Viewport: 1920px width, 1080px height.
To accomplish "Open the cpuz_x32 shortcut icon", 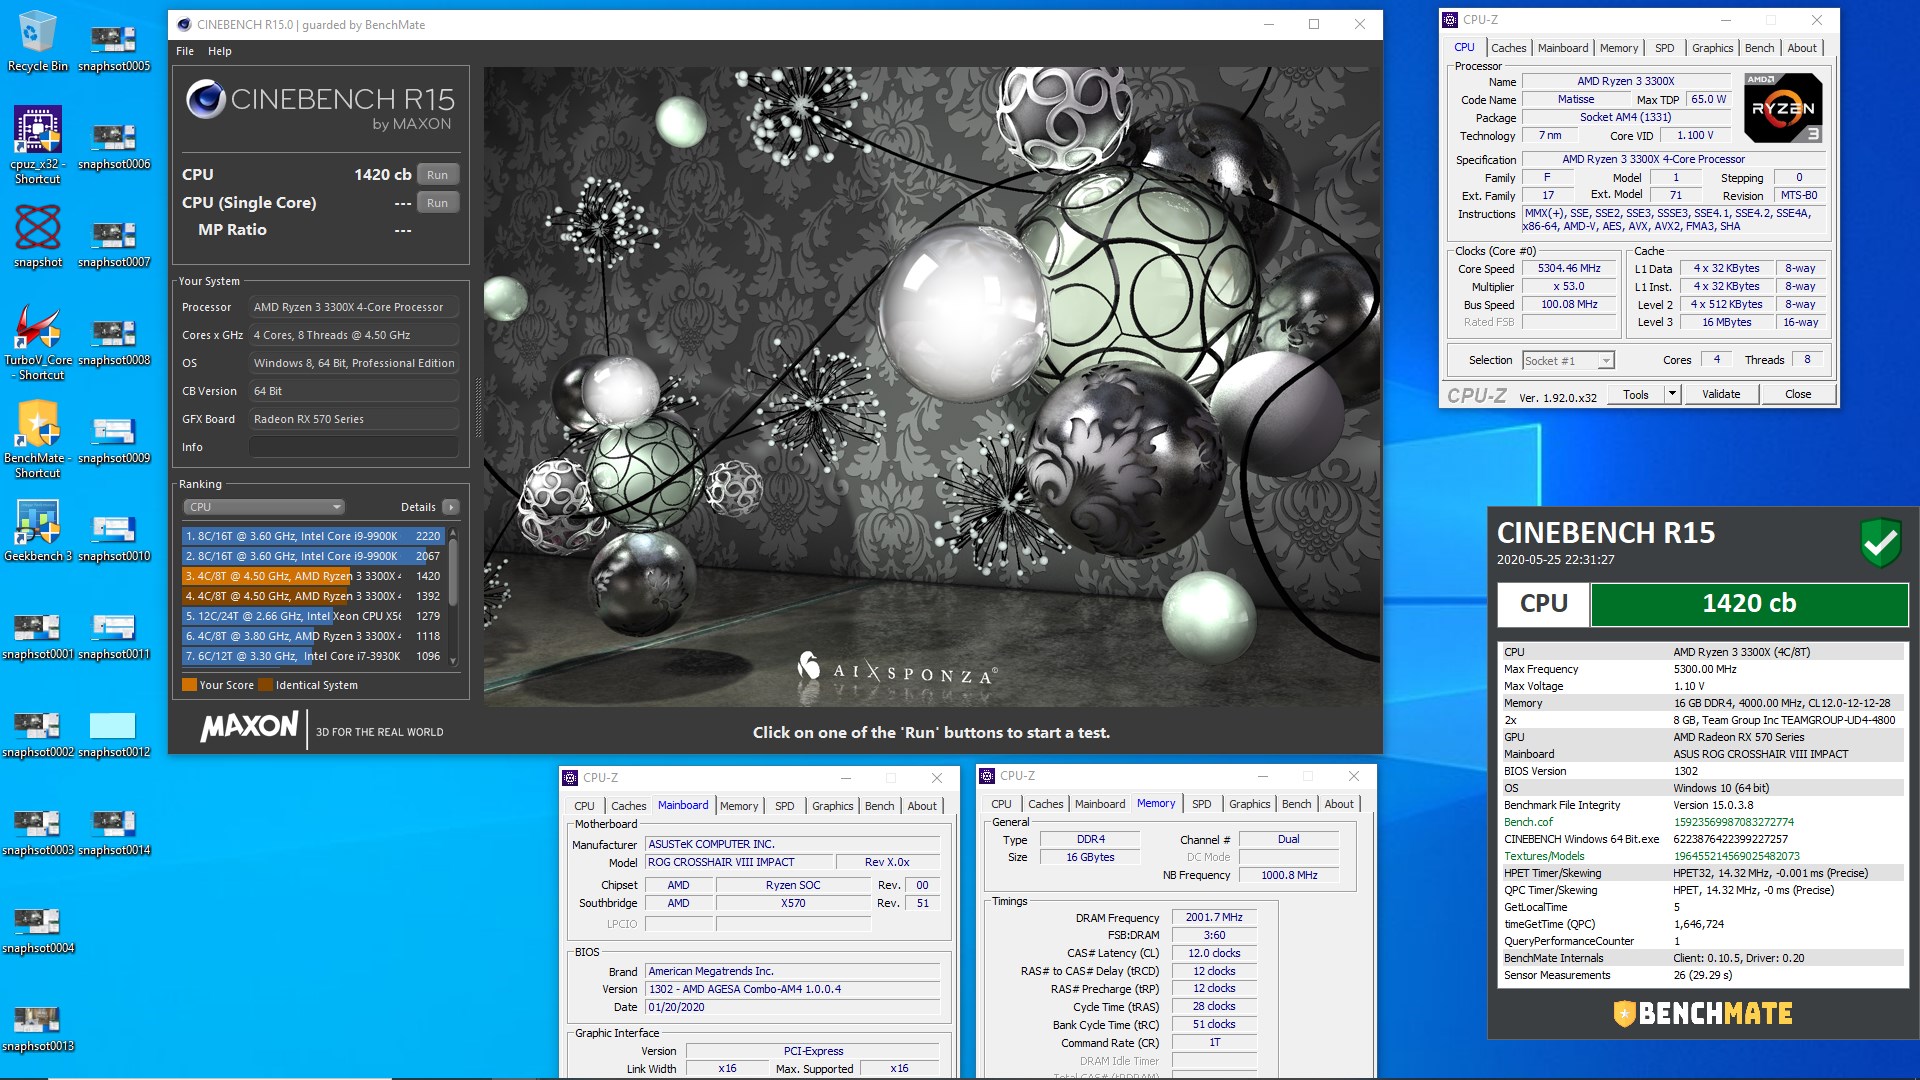I will point(37,145).
